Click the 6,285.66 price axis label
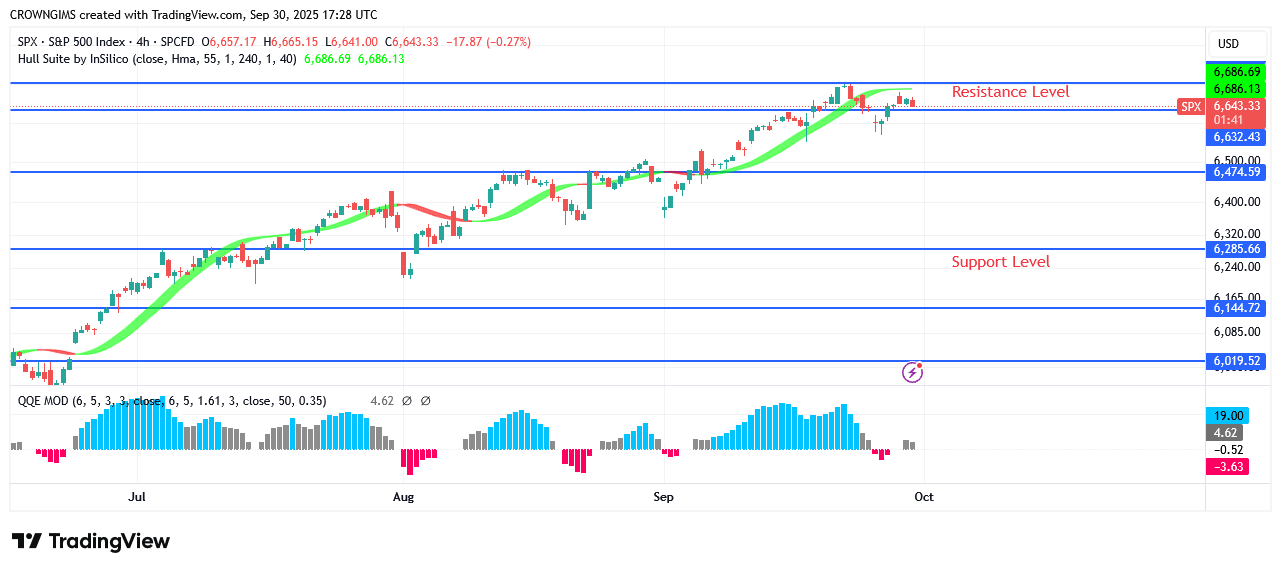This screenshot has width=1281, height=571. point(1236,249)
